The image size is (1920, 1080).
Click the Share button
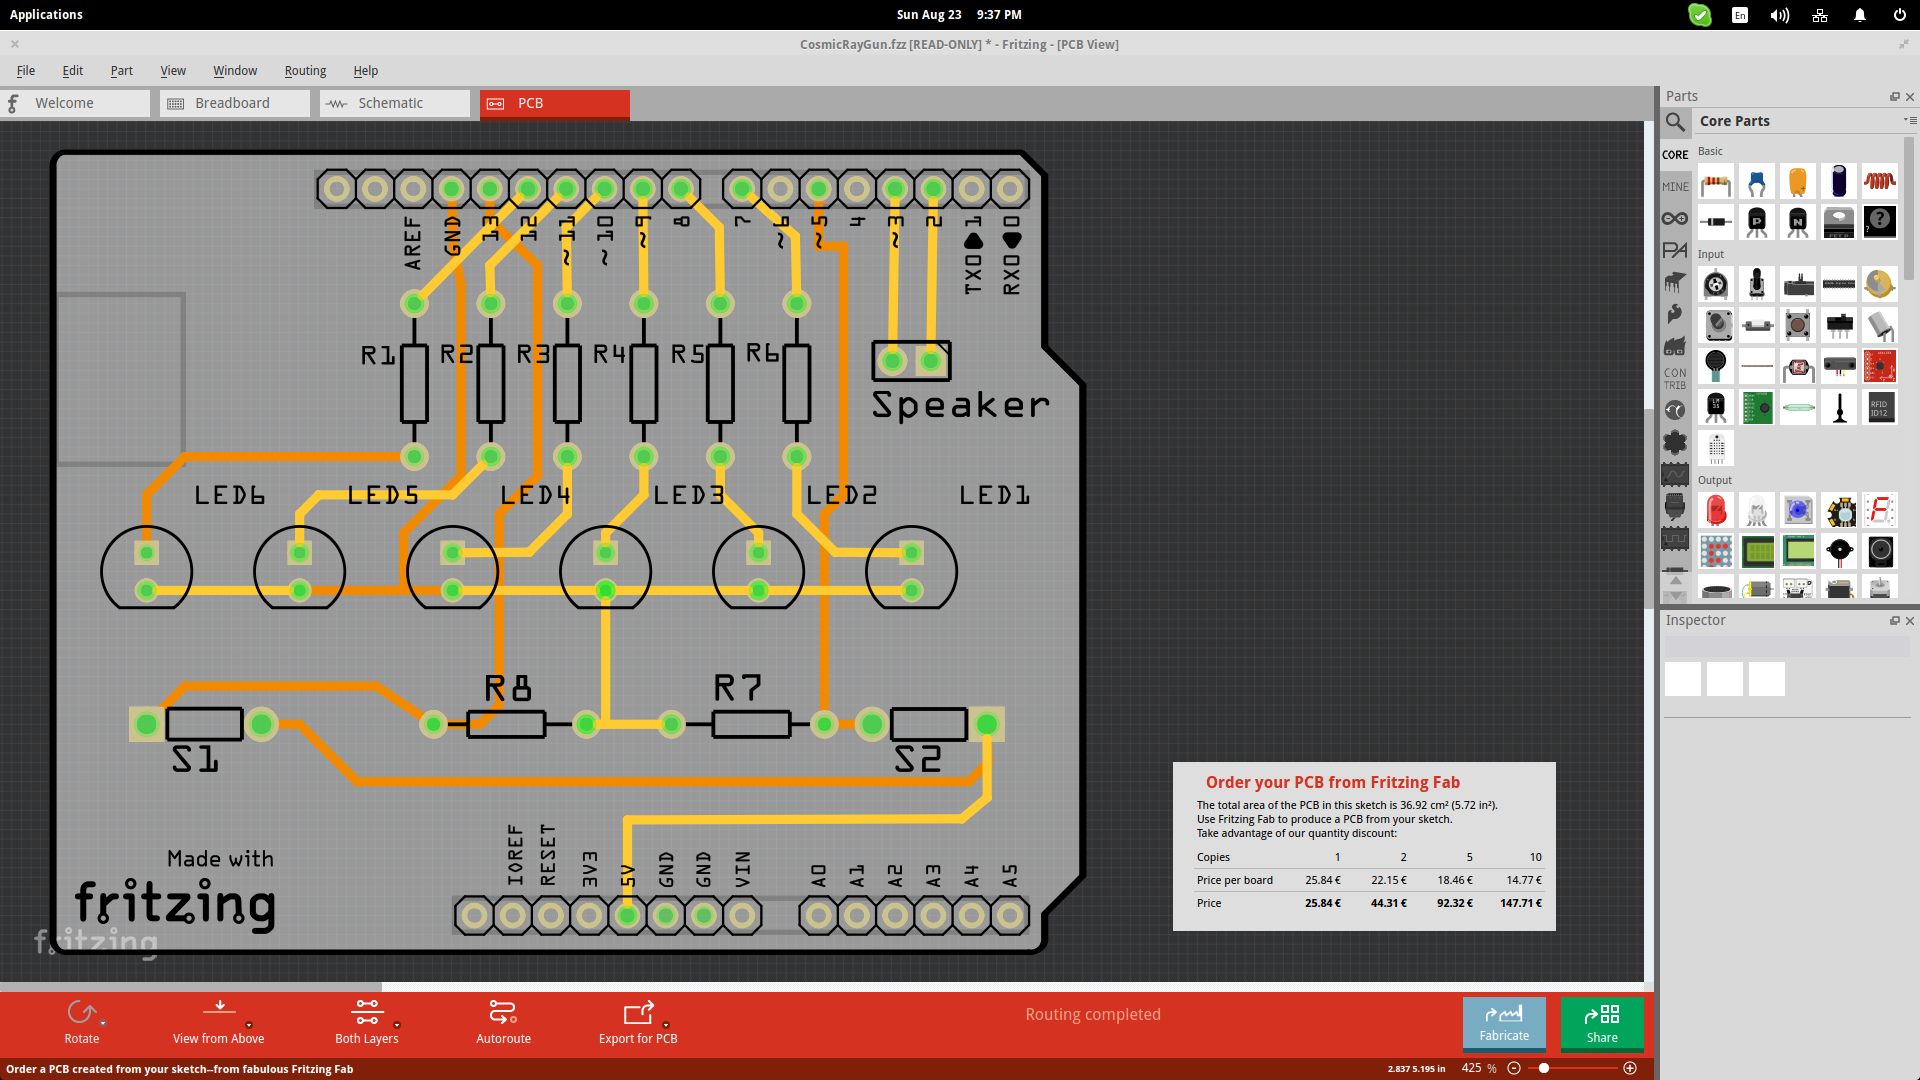pos(1602,1024)
